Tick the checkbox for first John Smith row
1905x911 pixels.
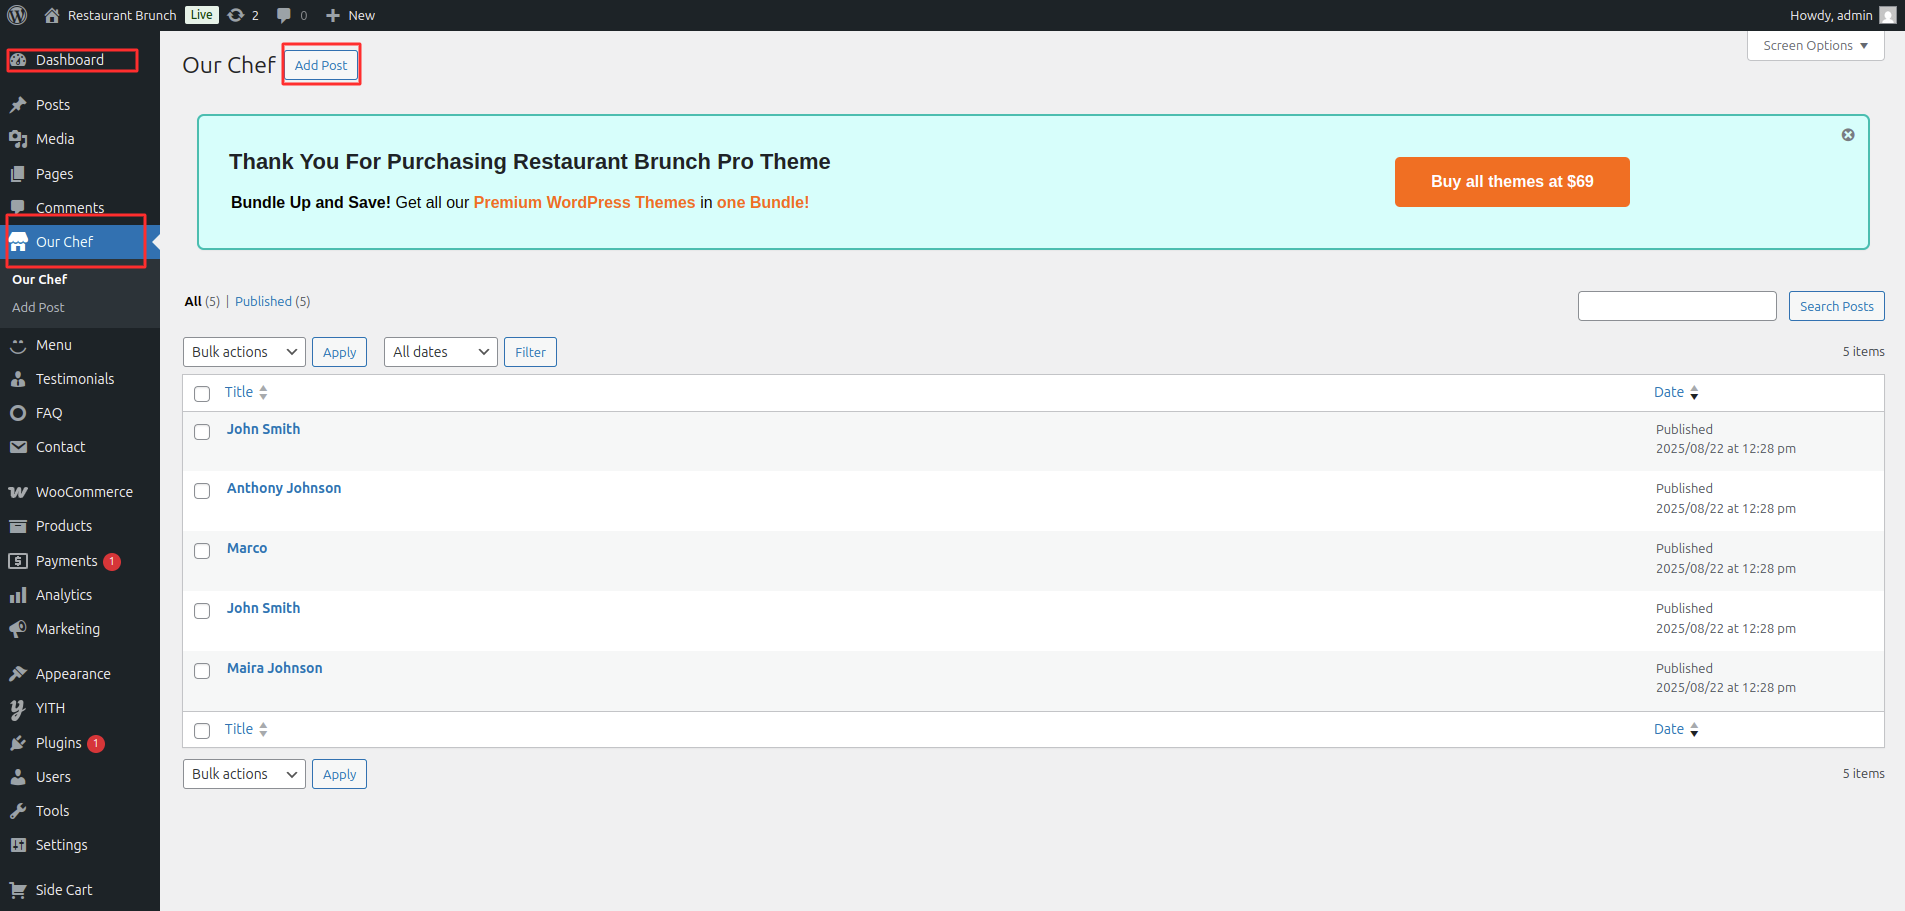[202, 432]
